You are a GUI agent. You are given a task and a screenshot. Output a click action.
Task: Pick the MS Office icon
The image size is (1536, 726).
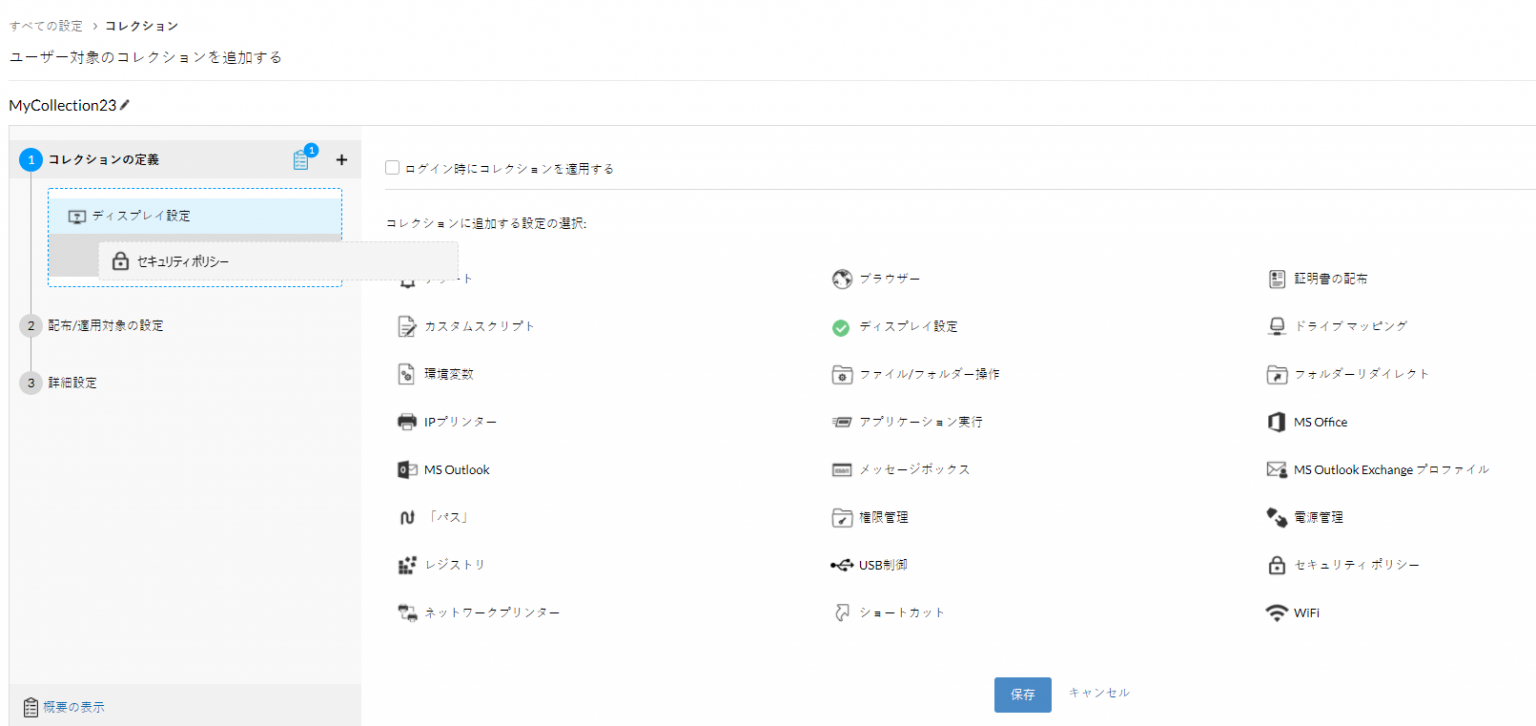pos(1276,422)
